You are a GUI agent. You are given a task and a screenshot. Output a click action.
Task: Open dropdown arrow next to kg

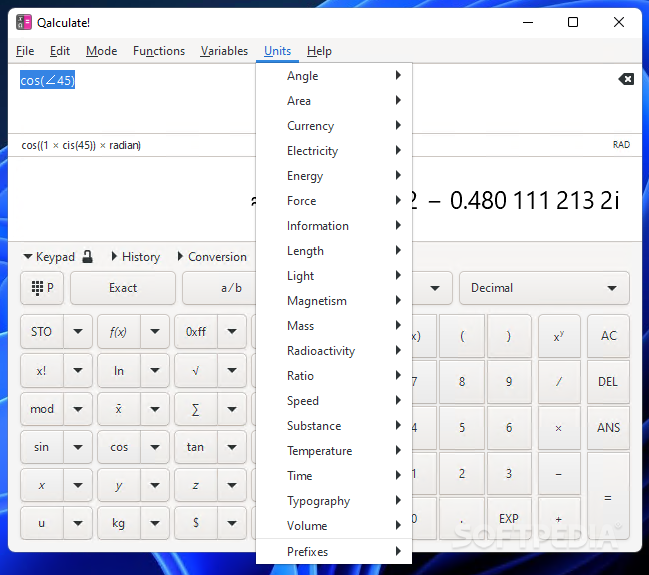155,523
